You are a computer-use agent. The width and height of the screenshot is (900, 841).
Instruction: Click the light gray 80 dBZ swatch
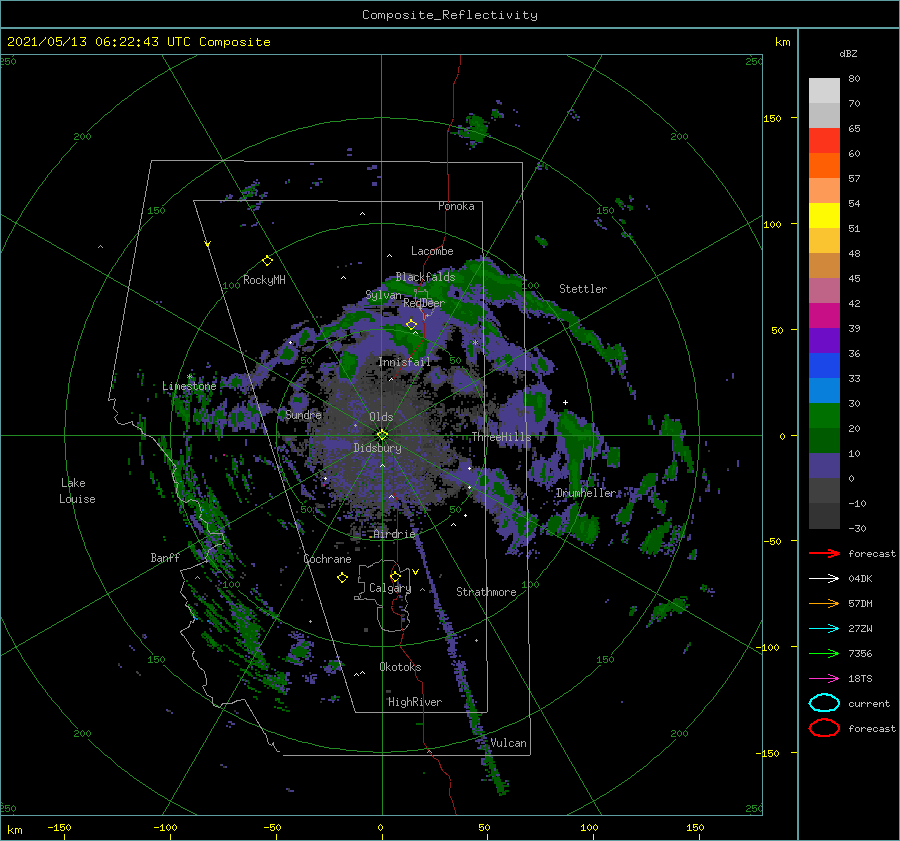[x=824, y=91]
